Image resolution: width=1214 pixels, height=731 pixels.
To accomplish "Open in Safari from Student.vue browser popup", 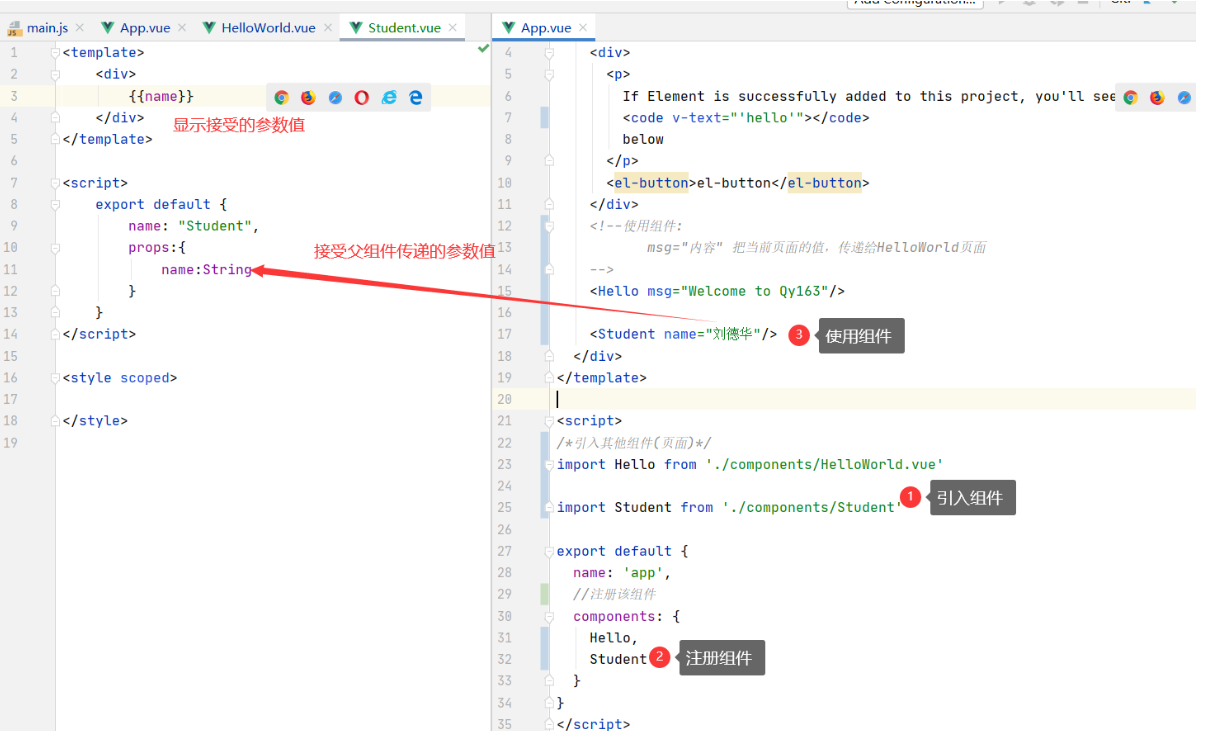I will coord(335,97).
